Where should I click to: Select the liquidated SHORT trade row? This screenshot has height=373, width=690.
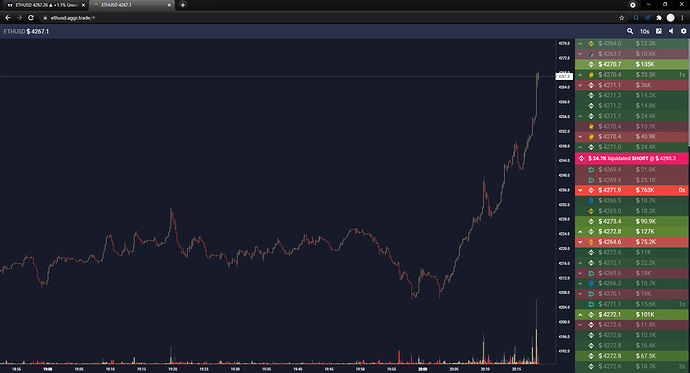pos(631,158)
